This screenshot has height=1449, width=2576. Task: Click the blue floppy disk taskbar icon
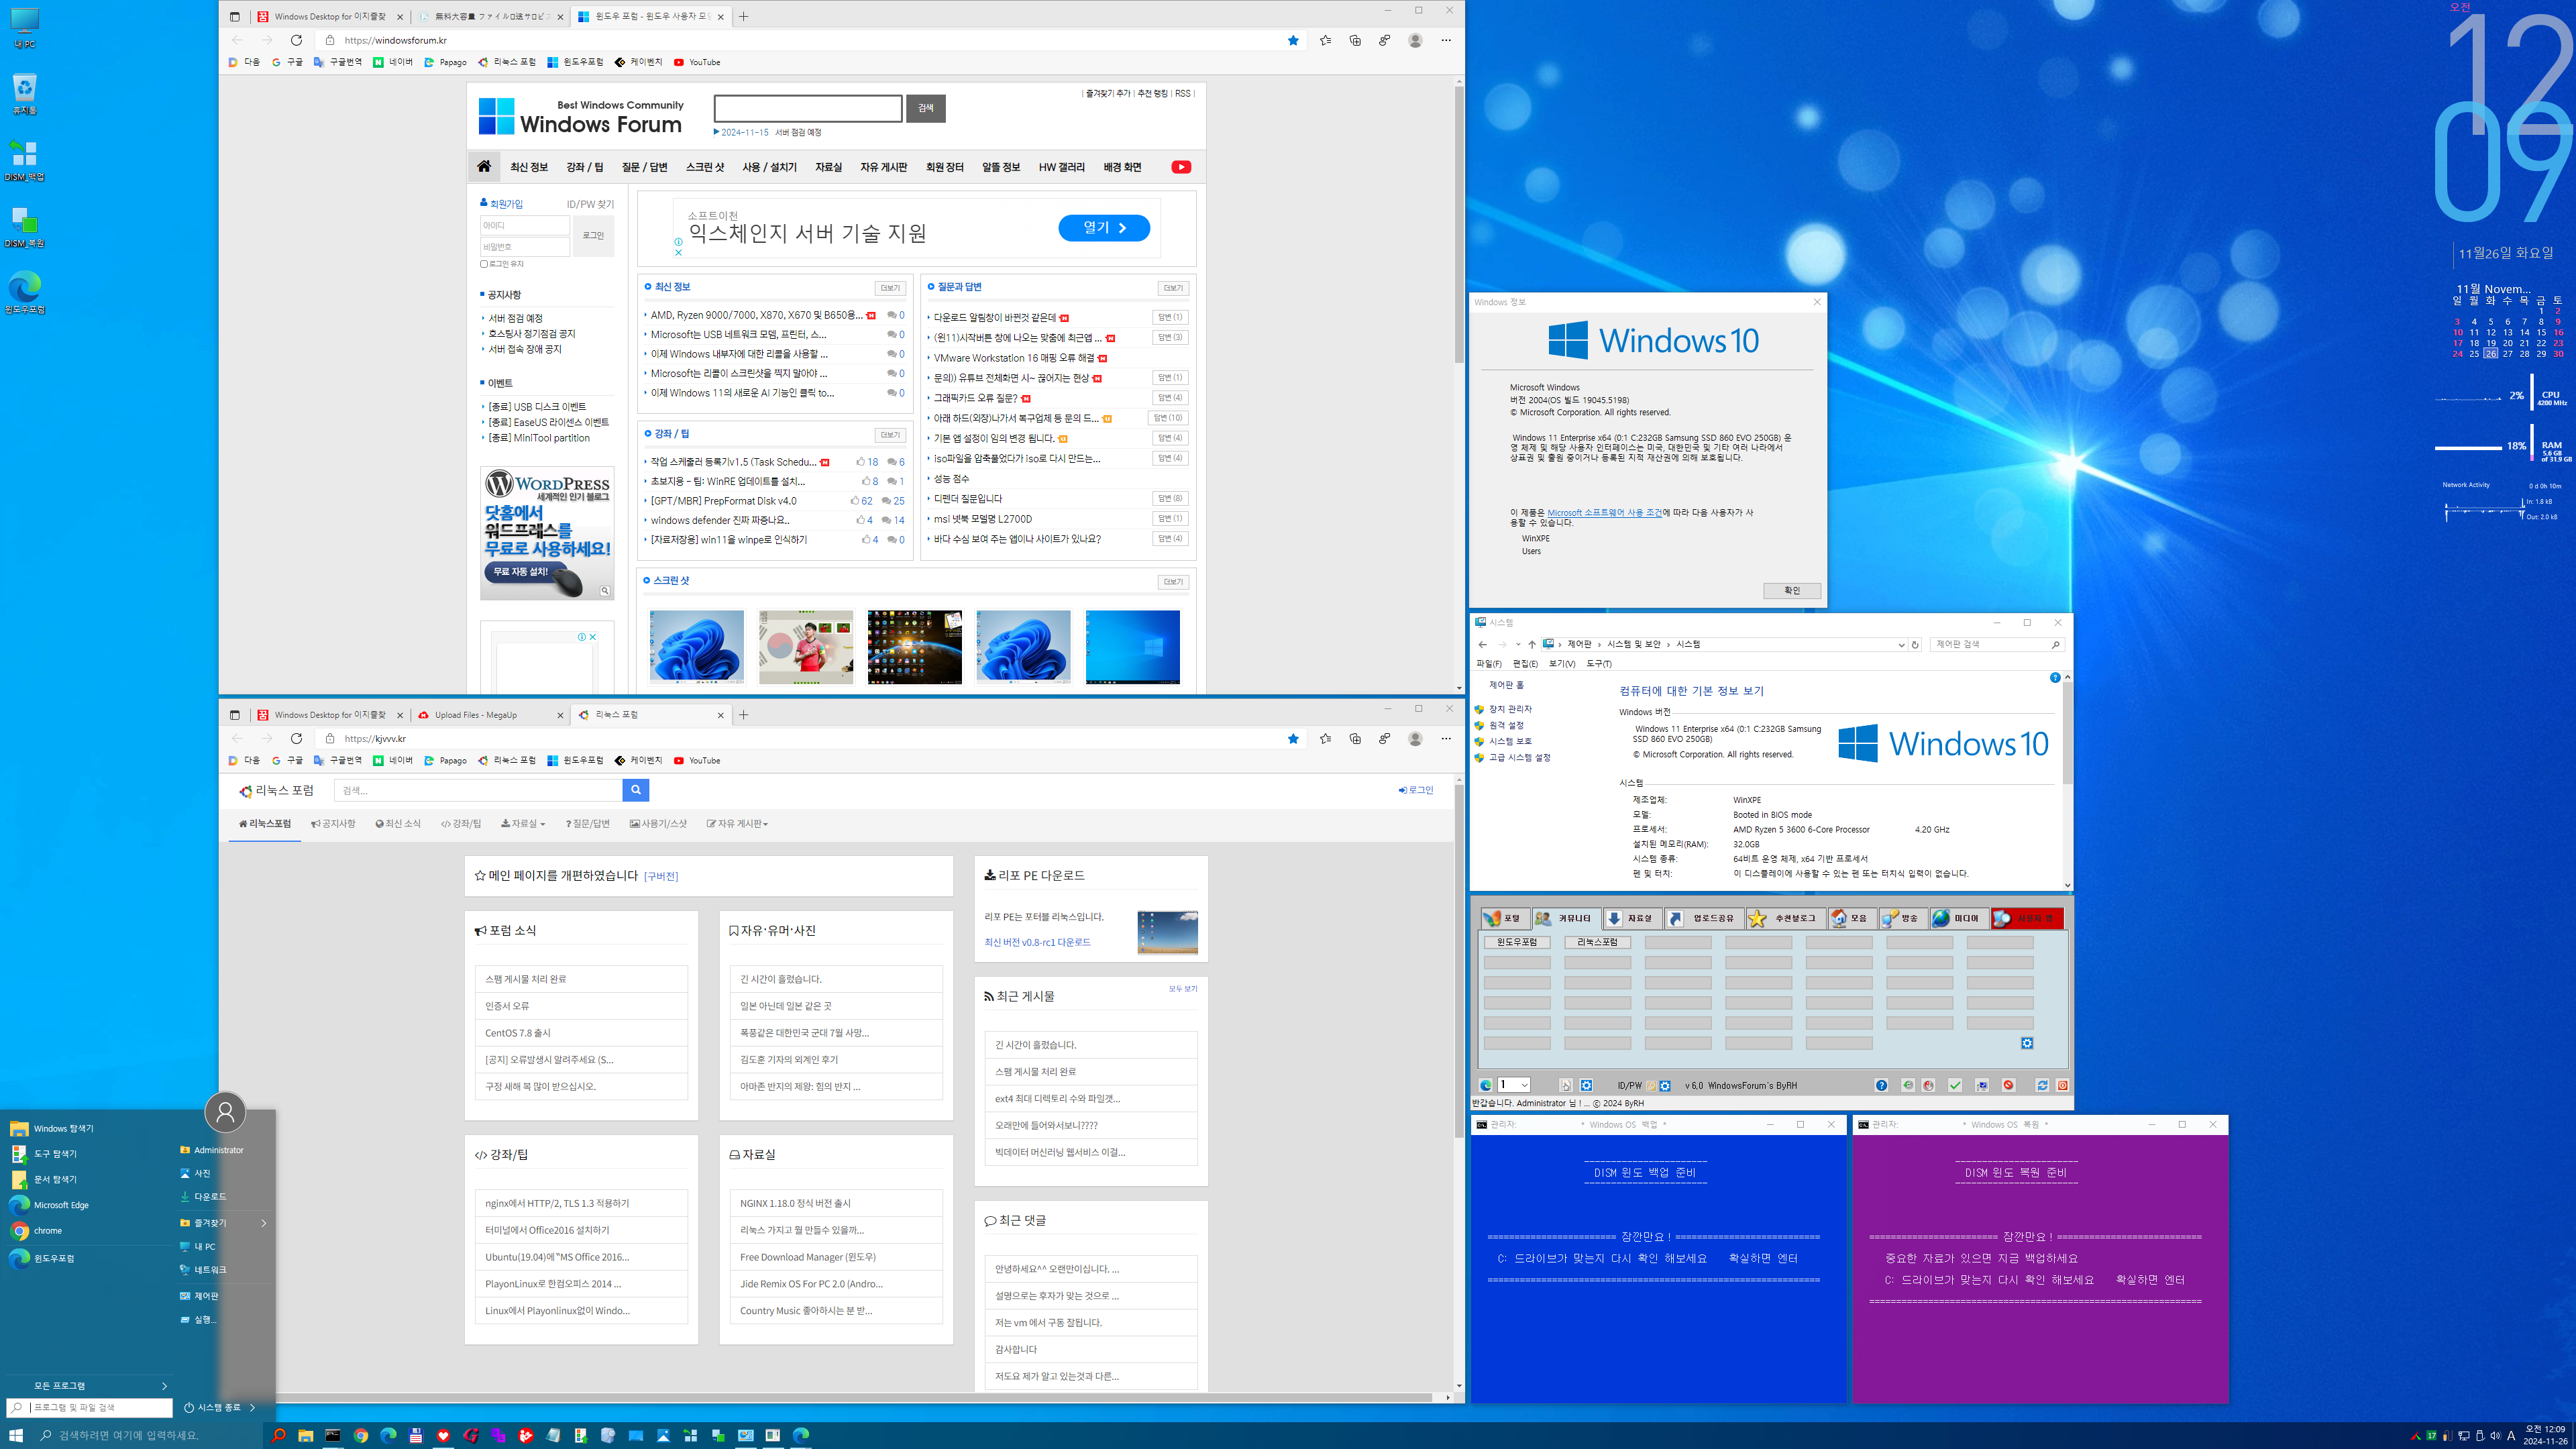(x=416, y=1435)
